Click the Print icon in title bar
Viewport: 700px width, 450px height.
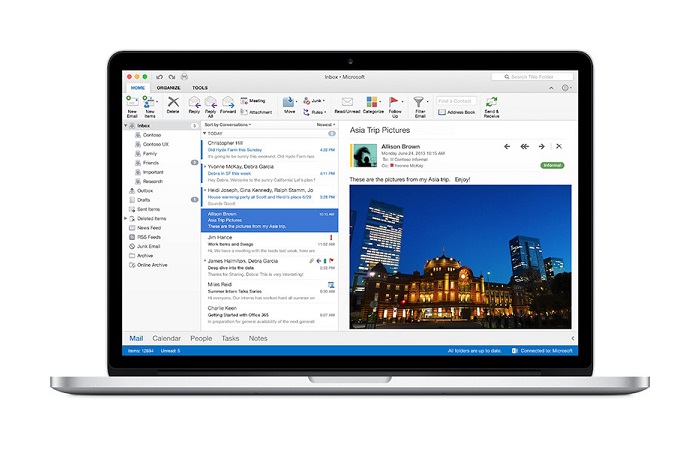pos(184,77)
